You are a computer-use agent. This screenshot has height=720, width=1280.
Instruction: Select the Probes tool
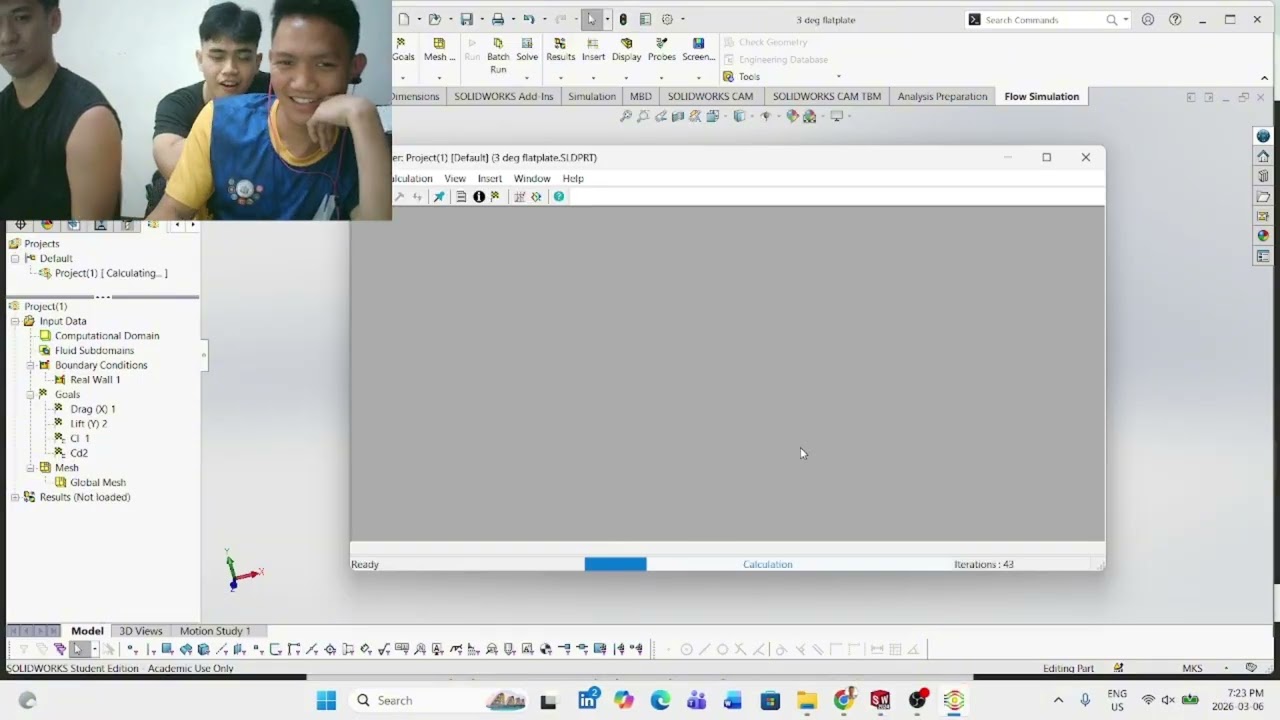point(661,49)
